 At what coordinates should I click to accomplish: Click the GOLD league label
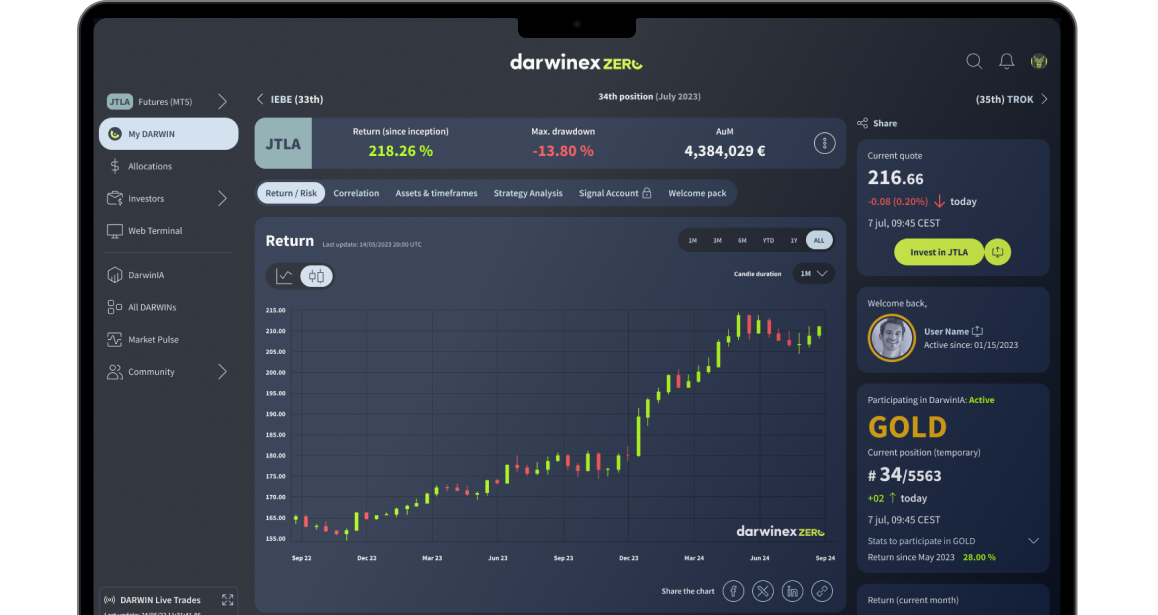907,427
